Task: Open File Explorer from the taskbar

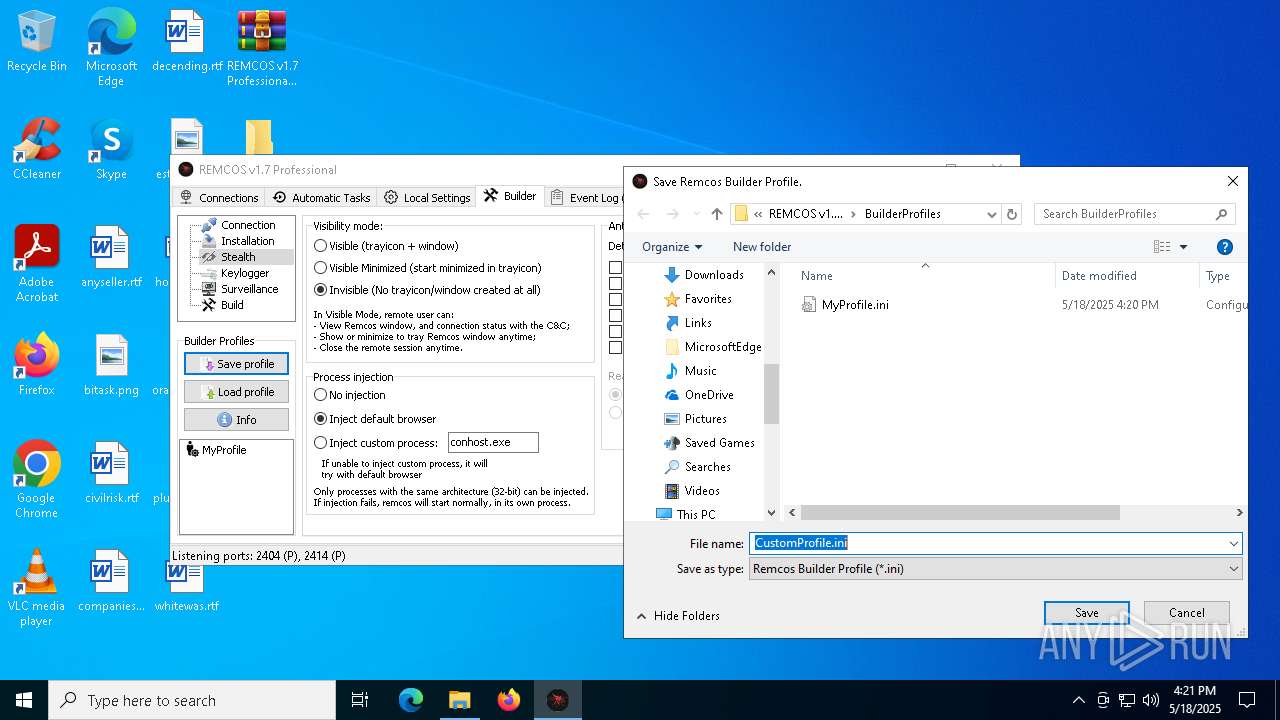Action: click(x=459, y=700)
